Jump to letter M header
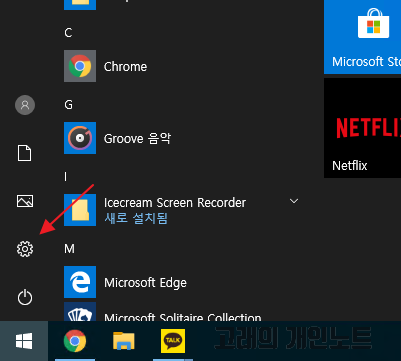Viewport: 401px width, 361px height. pyautogui.click(x=69, y=249)
